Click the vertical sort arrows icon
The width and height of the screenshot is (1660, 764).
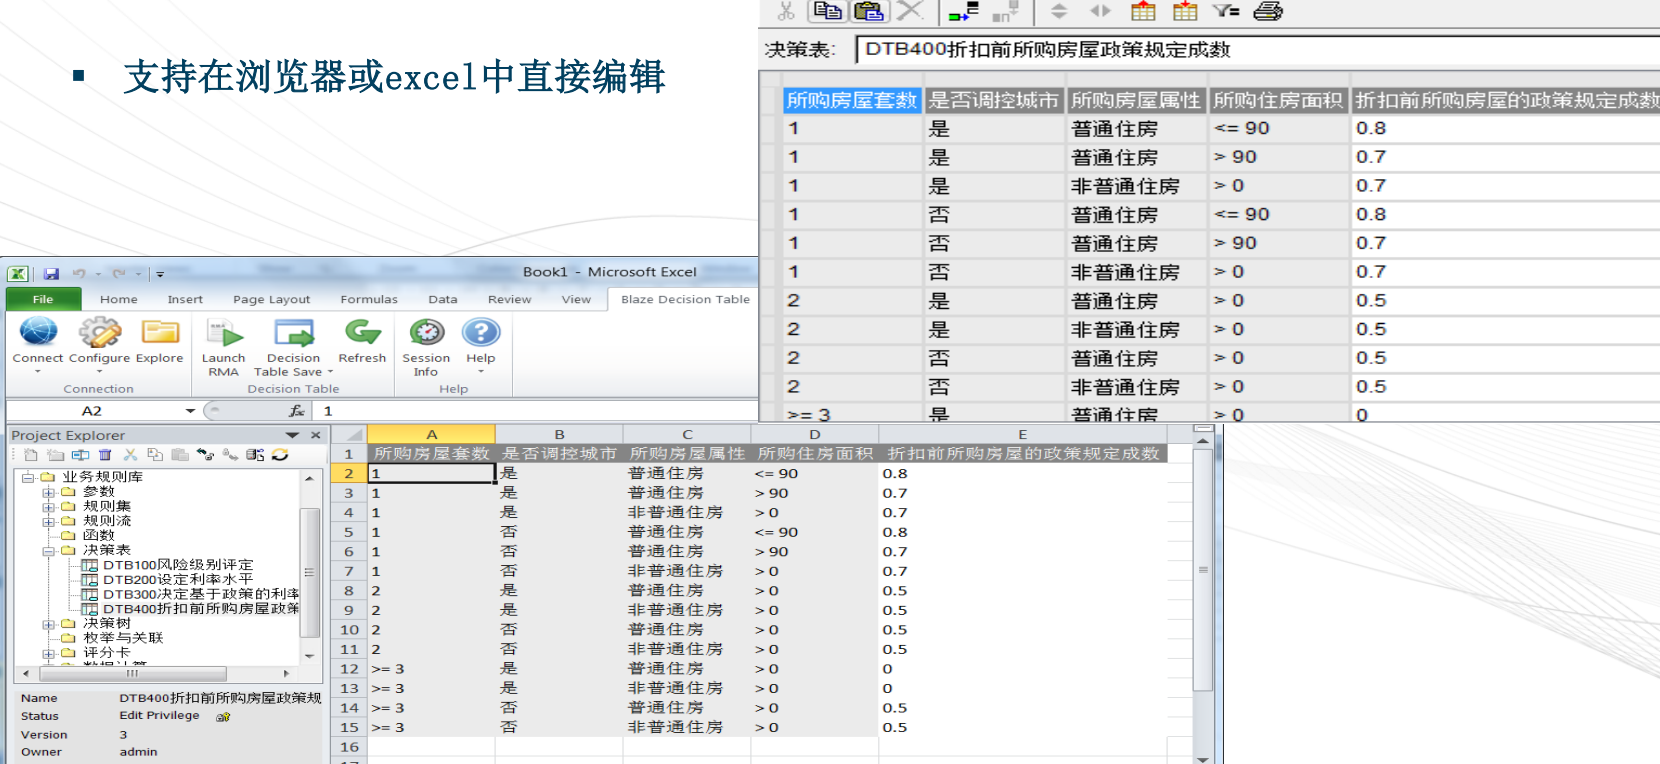click(1059, 12)
